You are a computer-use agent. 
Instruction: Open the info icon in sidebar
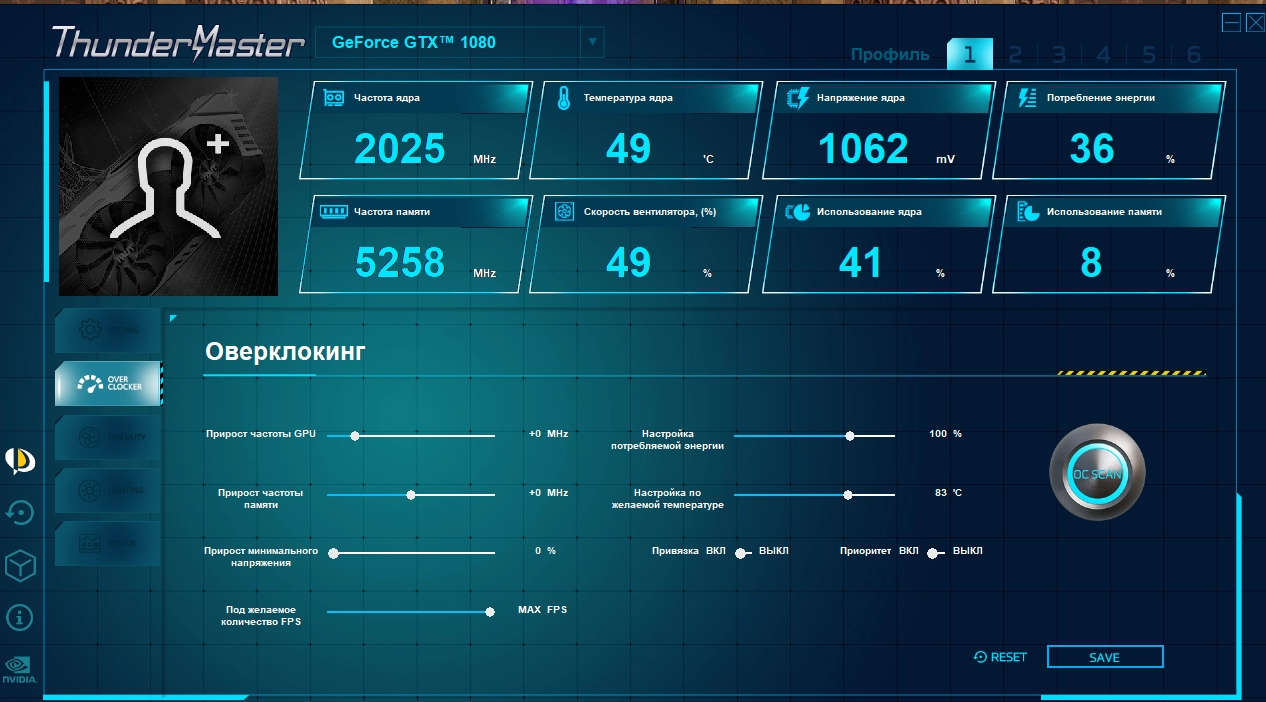coord(20,616)
